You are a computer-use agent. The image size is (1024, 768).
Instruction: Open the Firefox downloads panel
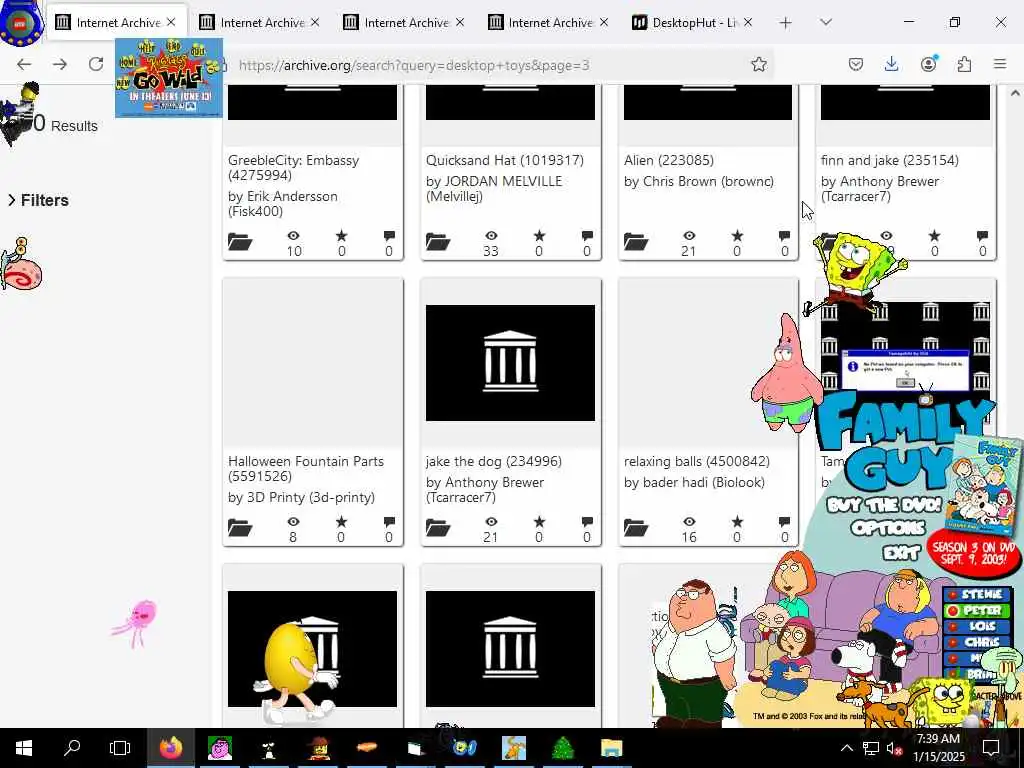[891, 64]
